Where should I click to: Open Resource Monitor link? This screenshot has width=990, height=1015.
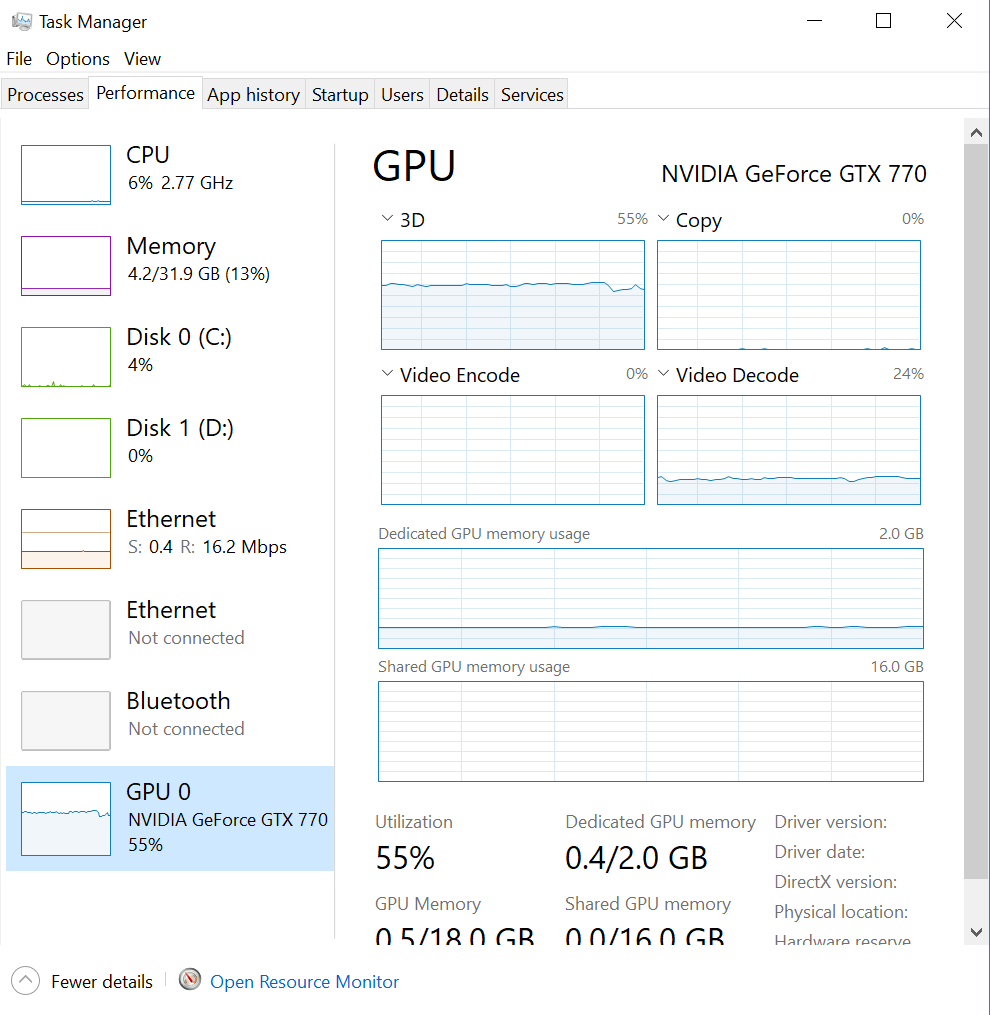[x=304, y=982]
